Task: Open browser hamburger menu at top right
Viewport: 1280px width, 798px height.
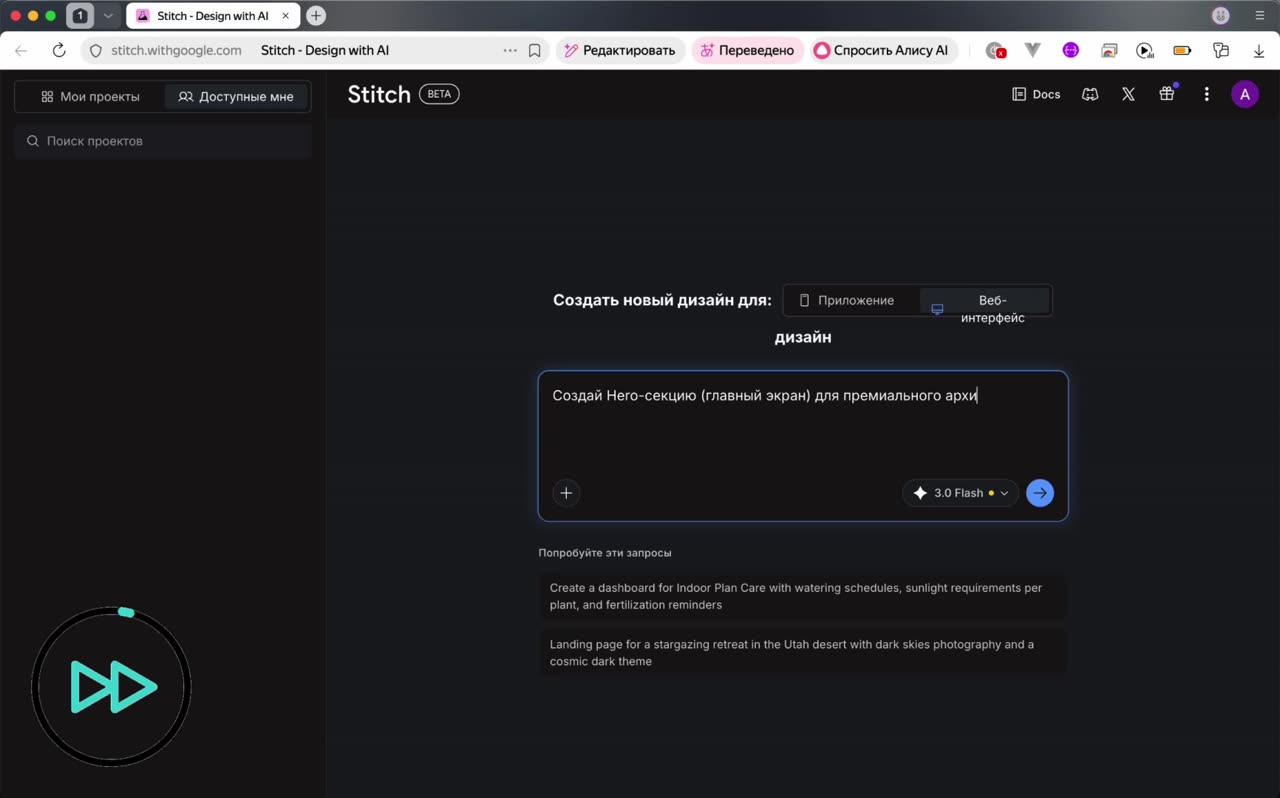Action: pos(1260,16)
